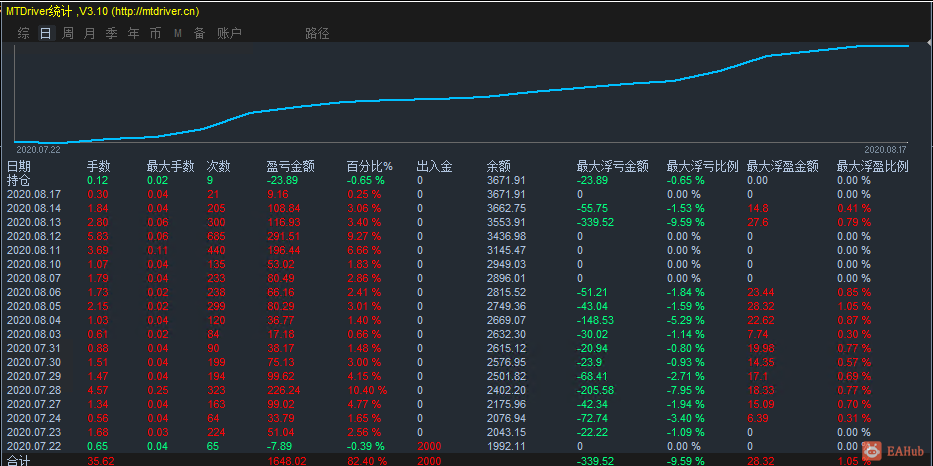
Task: Switch to the 季 quarterly tab
Action: click(x=111, y=33)
